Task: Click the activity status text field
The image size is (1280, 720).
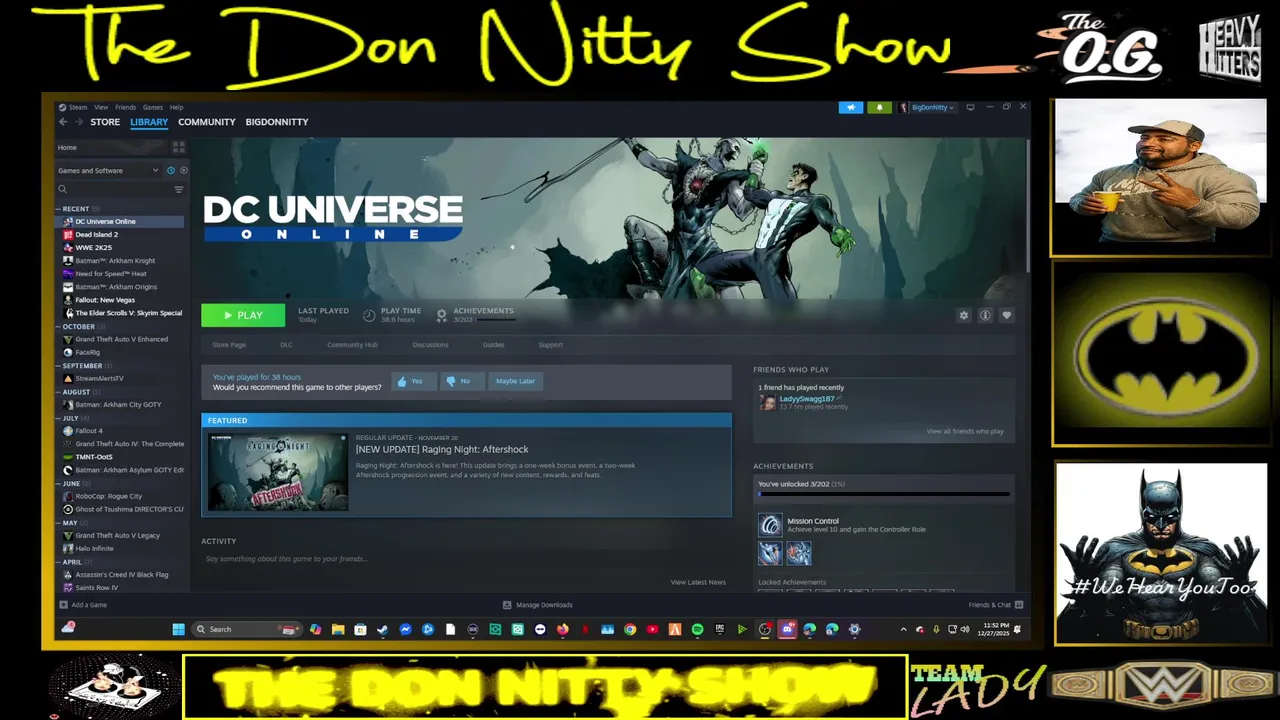Action: [465, 559]
